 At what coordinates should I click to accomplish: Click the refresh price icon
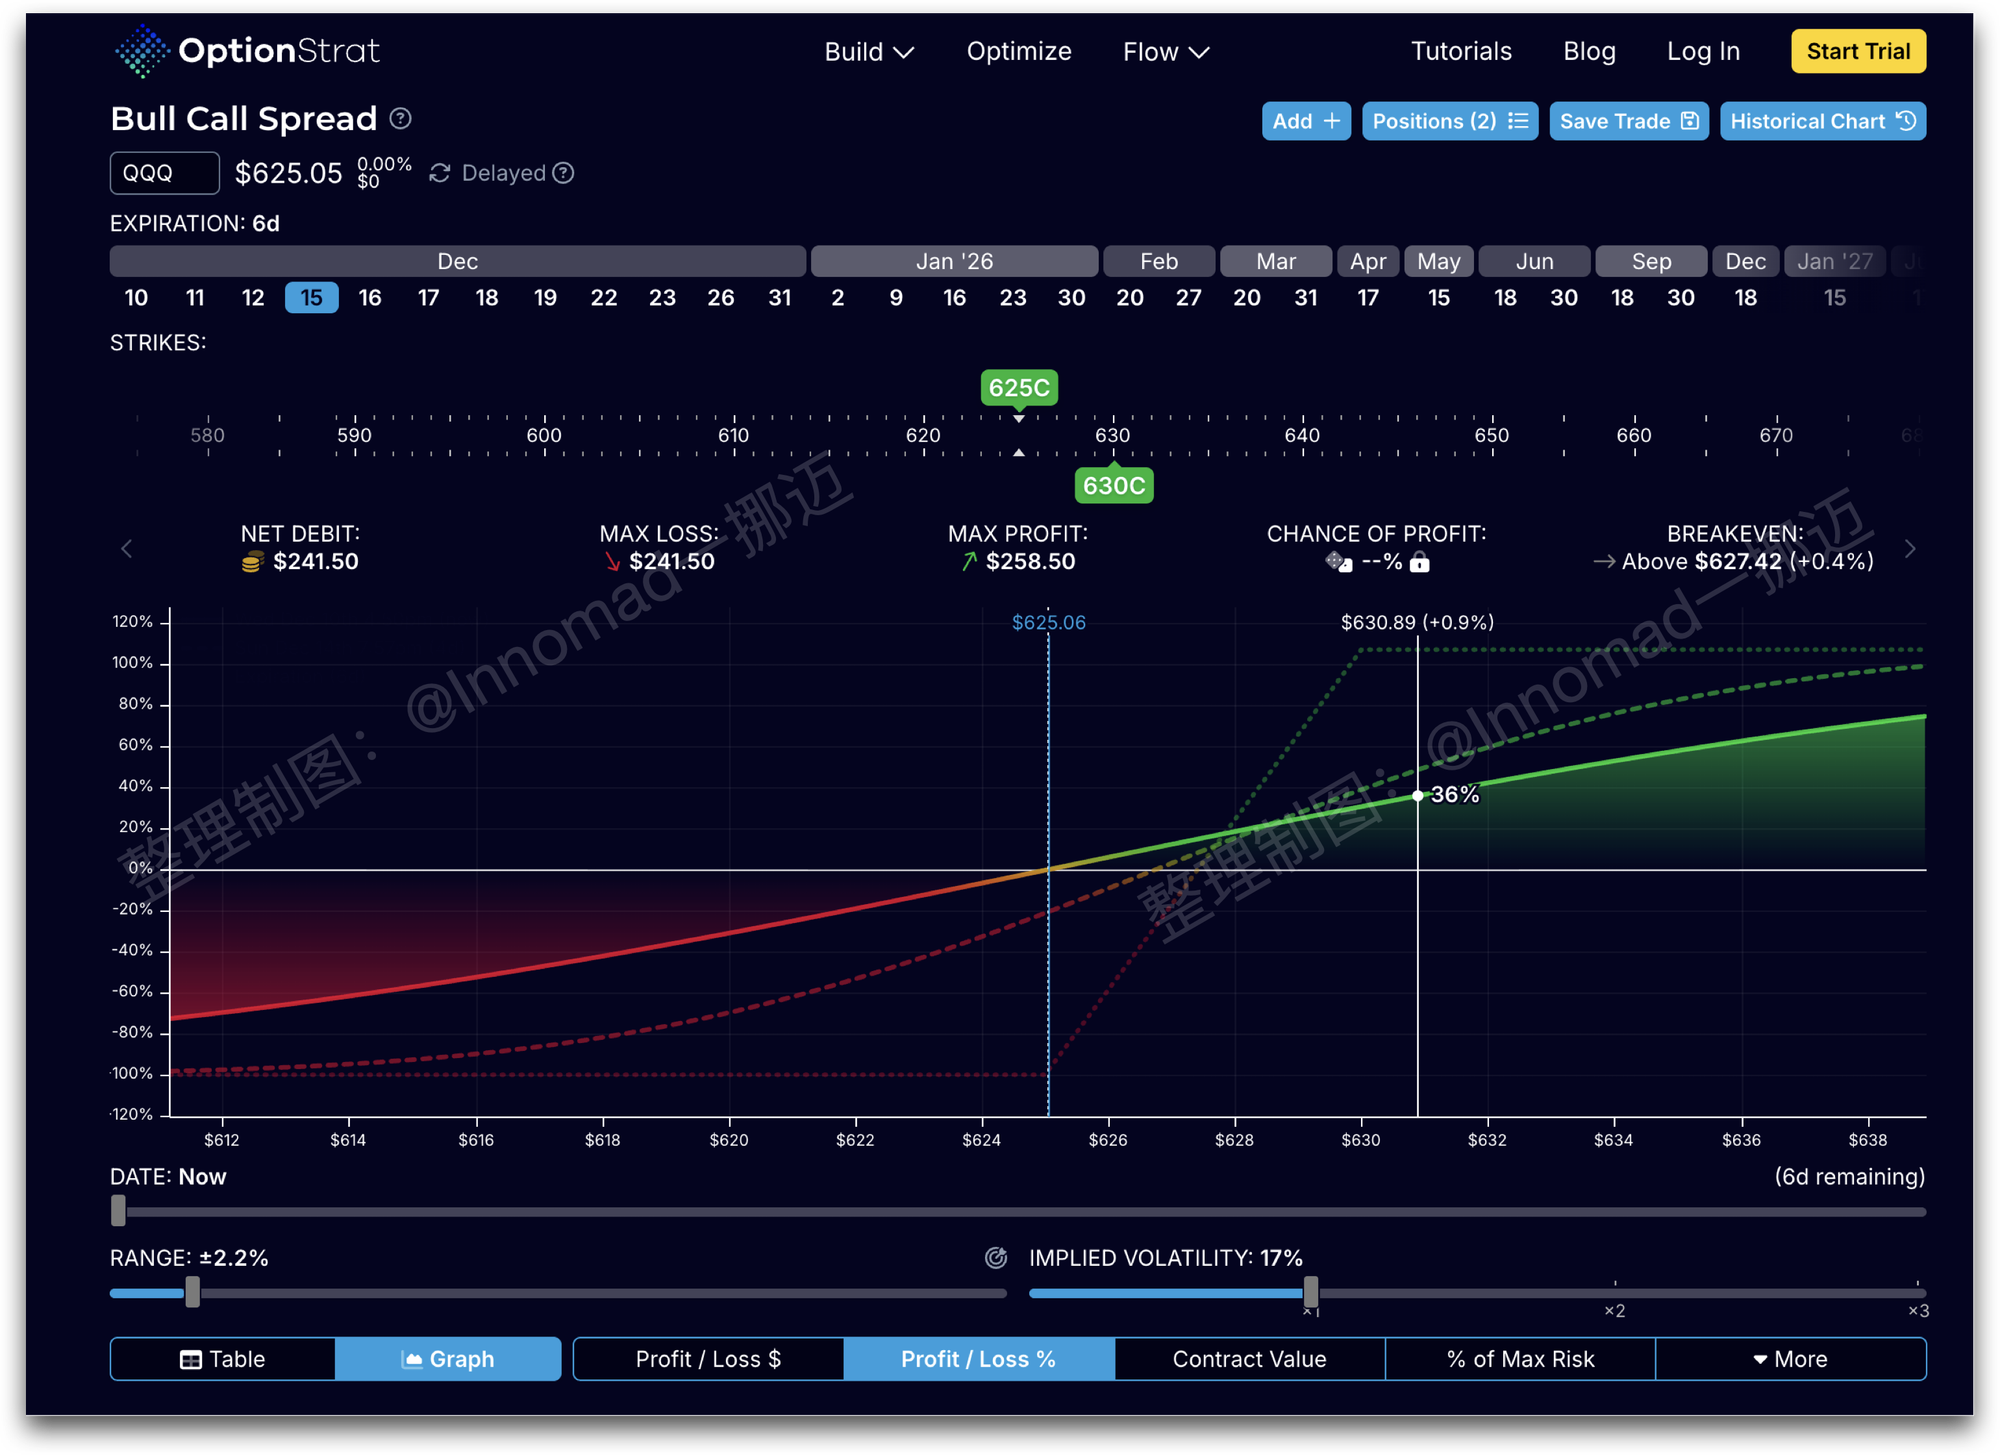439,174
